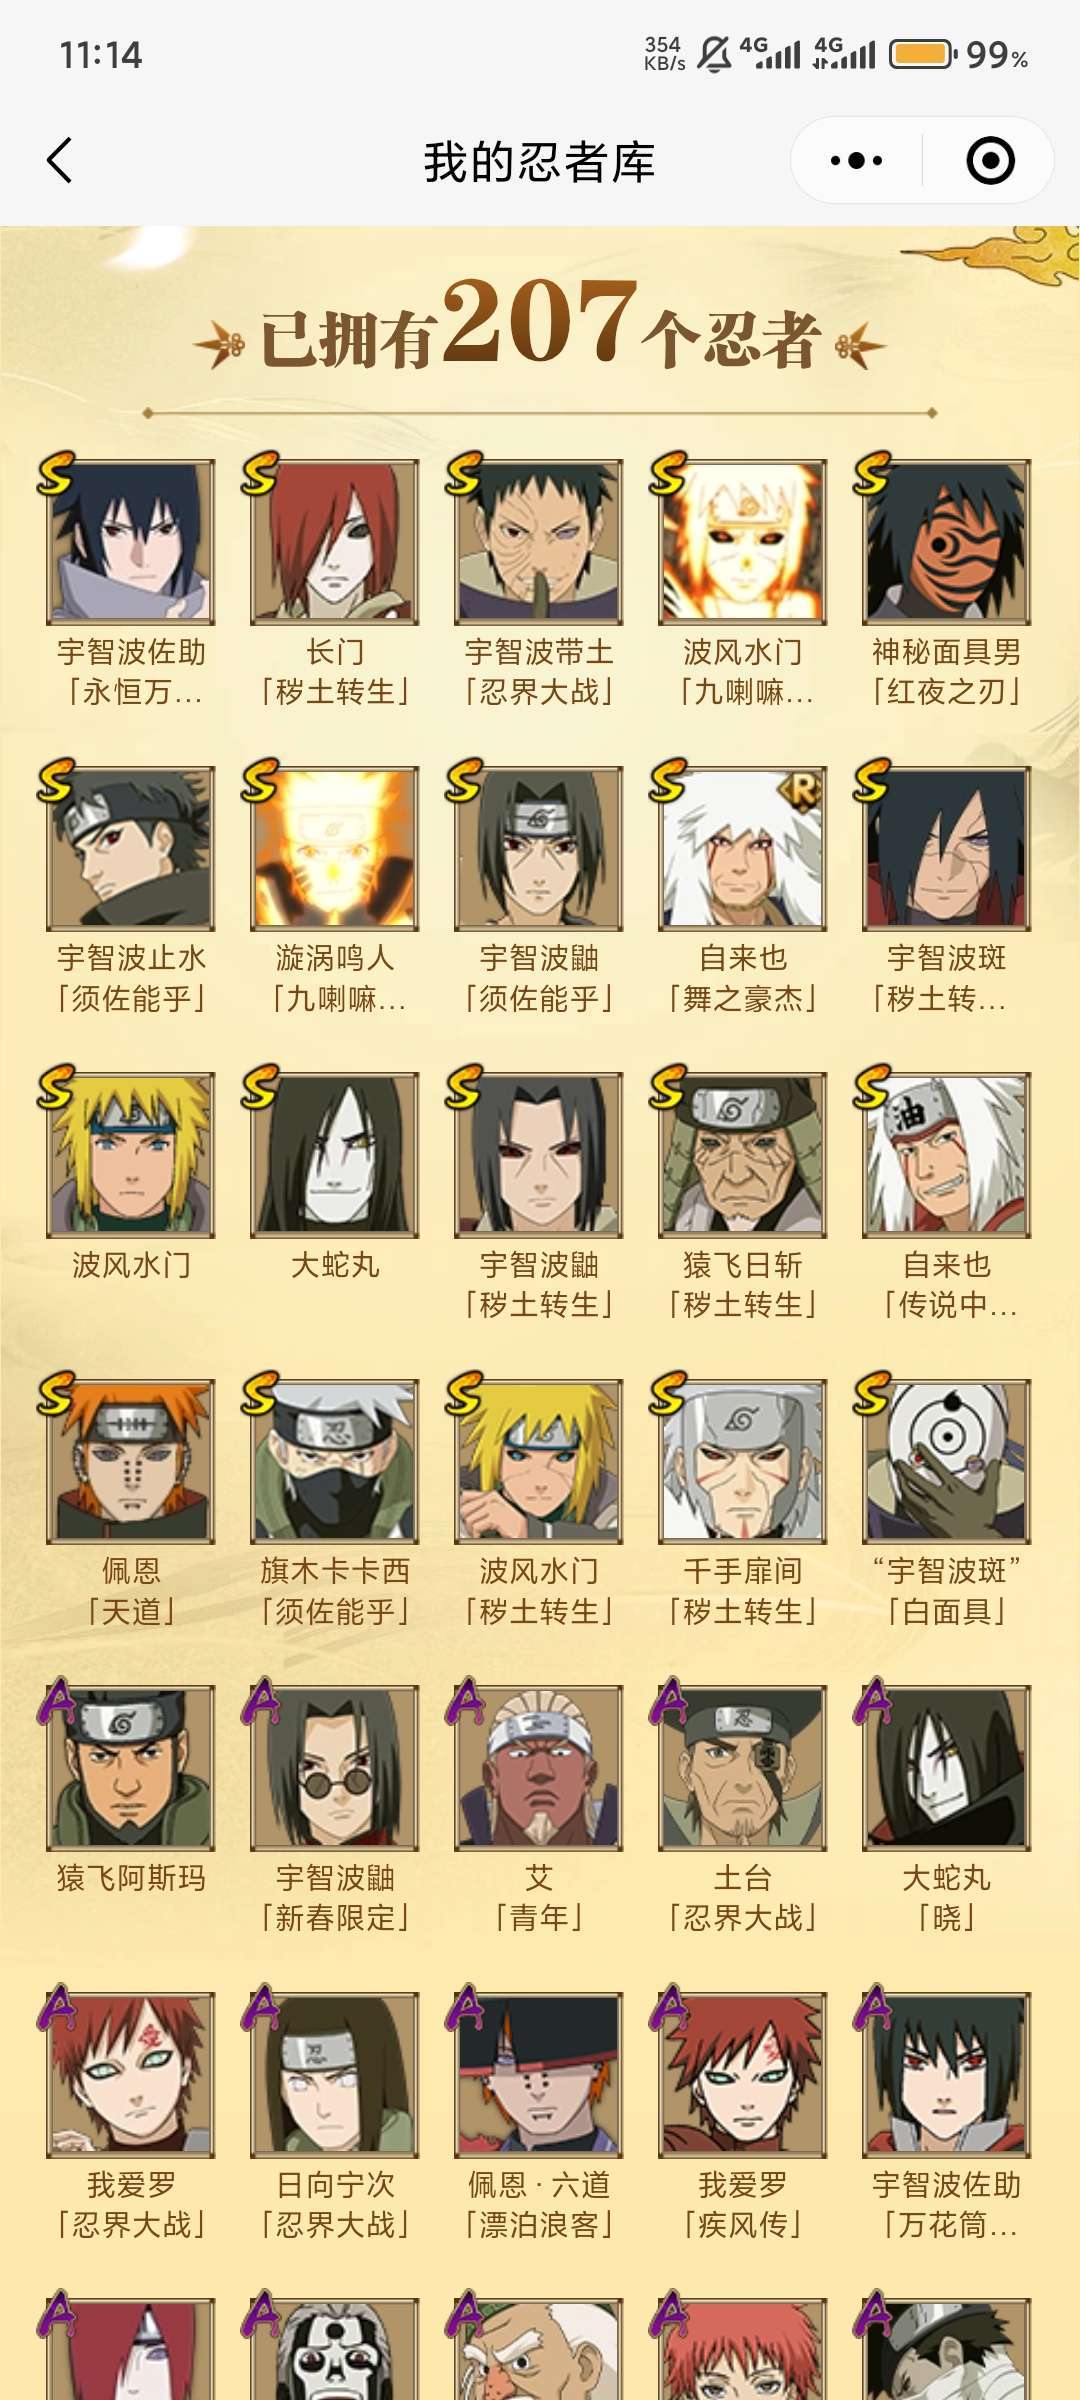
Task: Tap the 猿飞日斩「秽土转生」 ninja icon
Action: [743, 1155]
